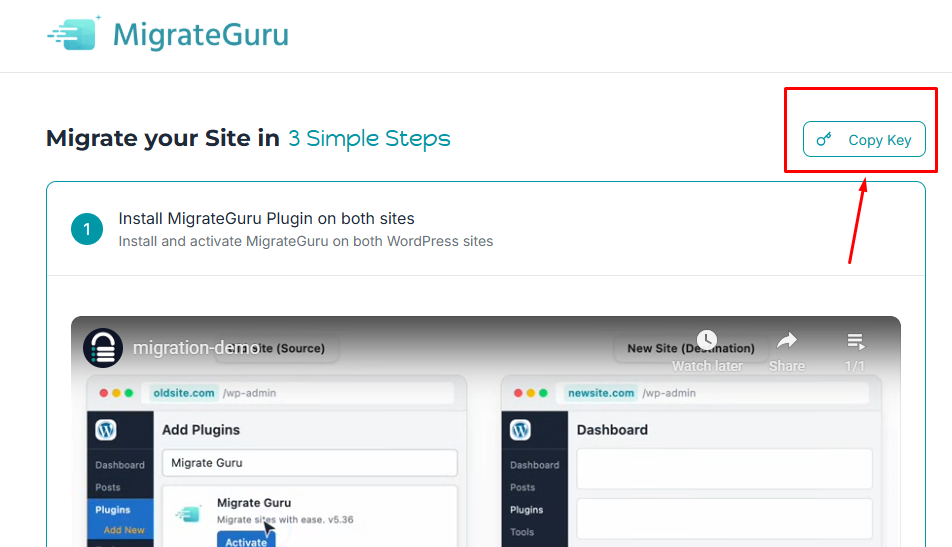
Task: Open the MigrateGuru wordmark in the header
Action: (x=200, y=35)
